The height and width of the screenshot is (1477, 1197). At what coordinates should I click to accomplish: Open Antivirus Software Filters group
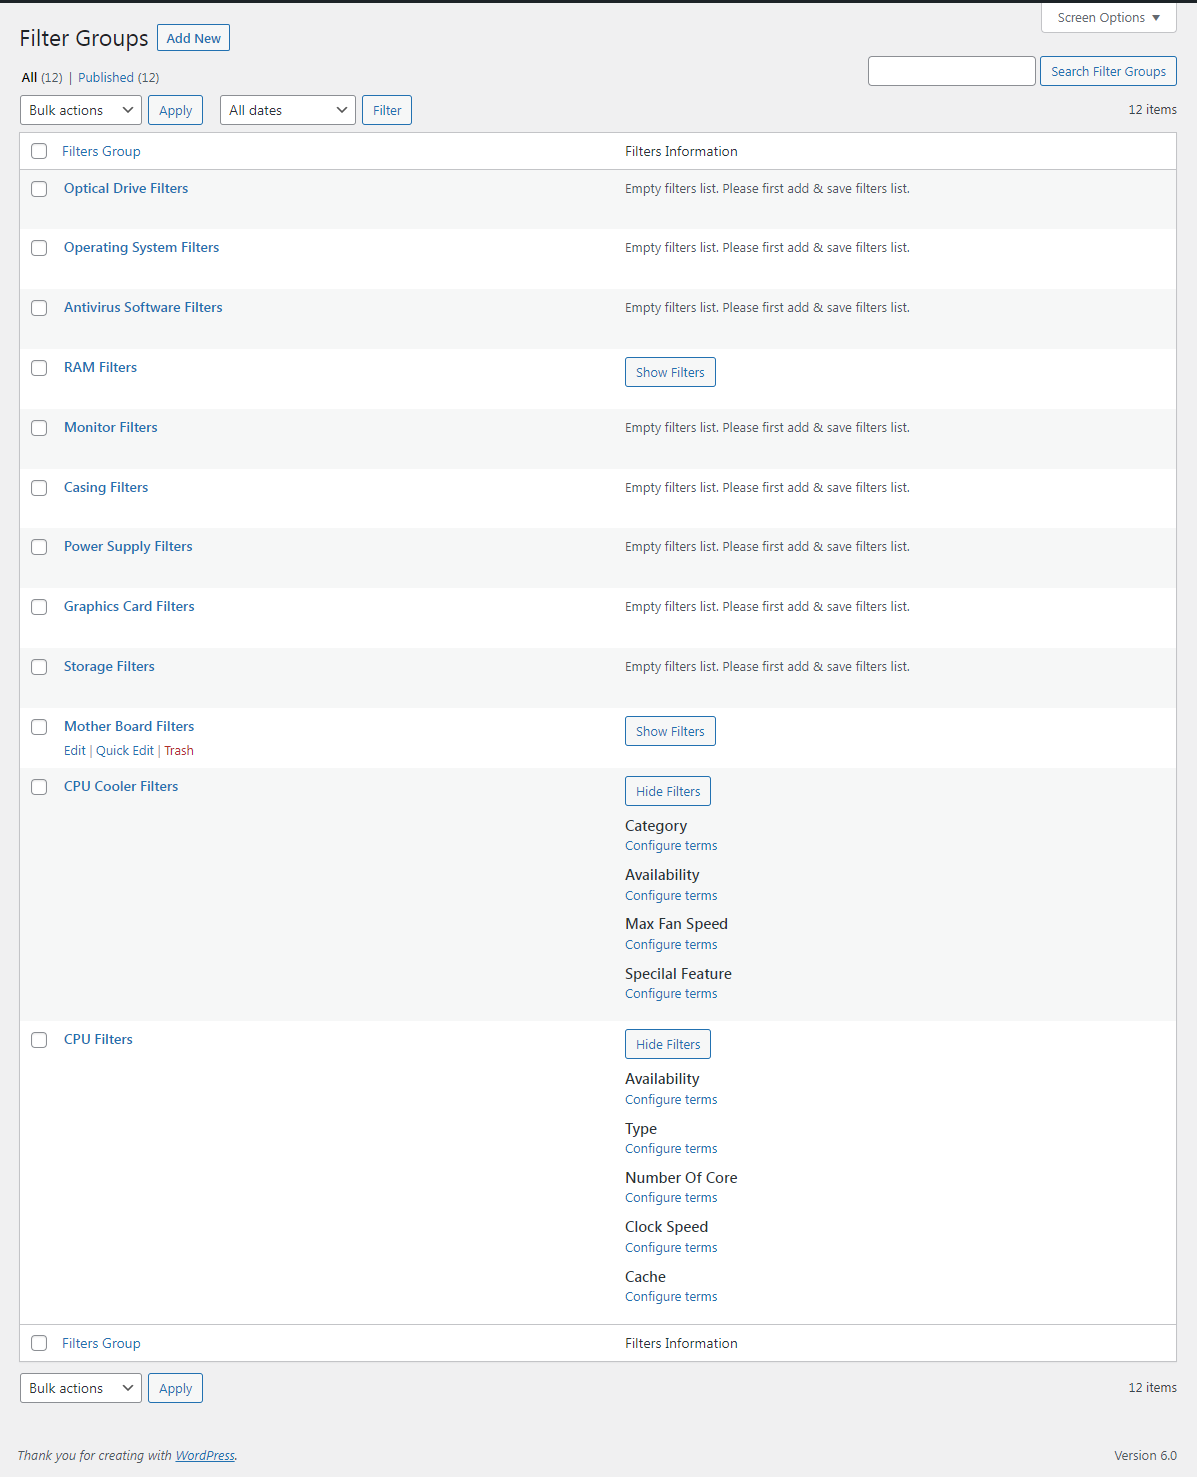pos(143,307)
